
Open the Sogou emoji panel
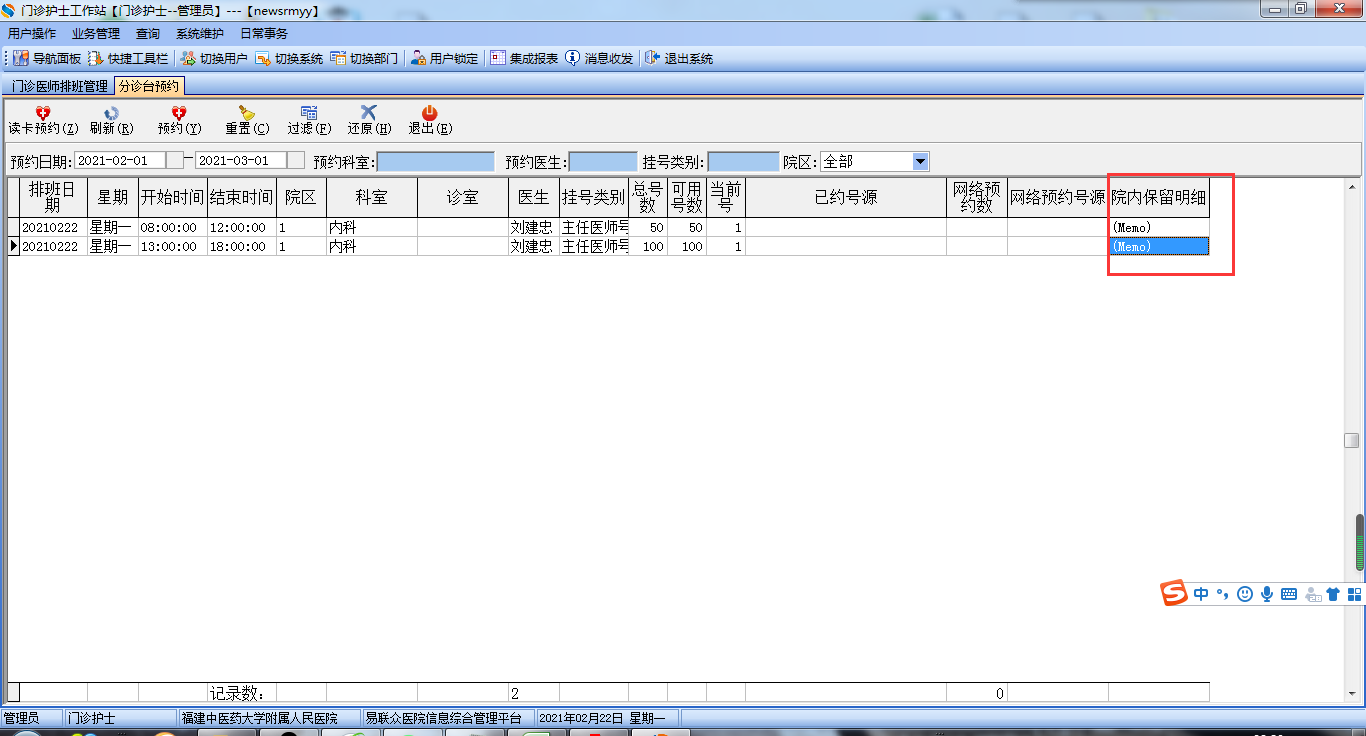[x=1245, y=594]
